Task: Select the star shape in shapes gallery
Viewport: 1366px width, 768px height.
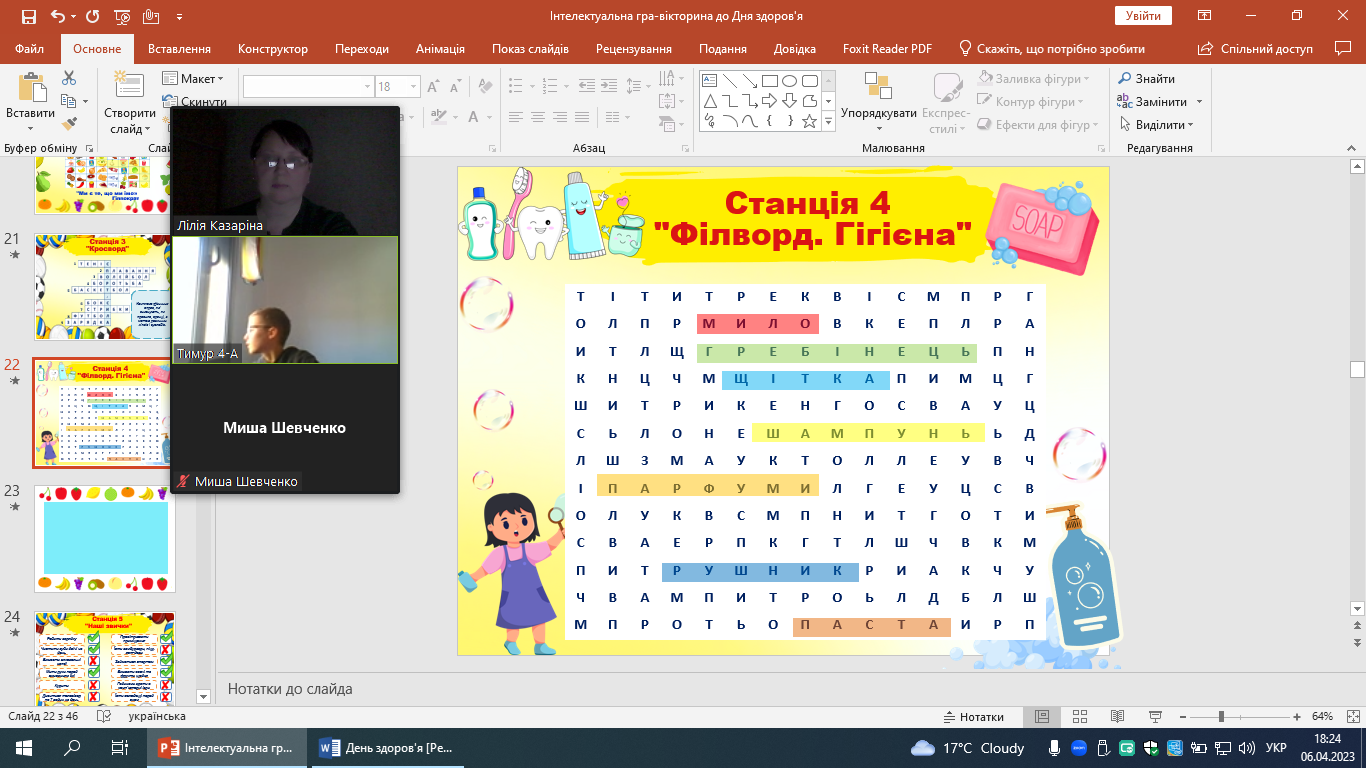Action: 809,122
